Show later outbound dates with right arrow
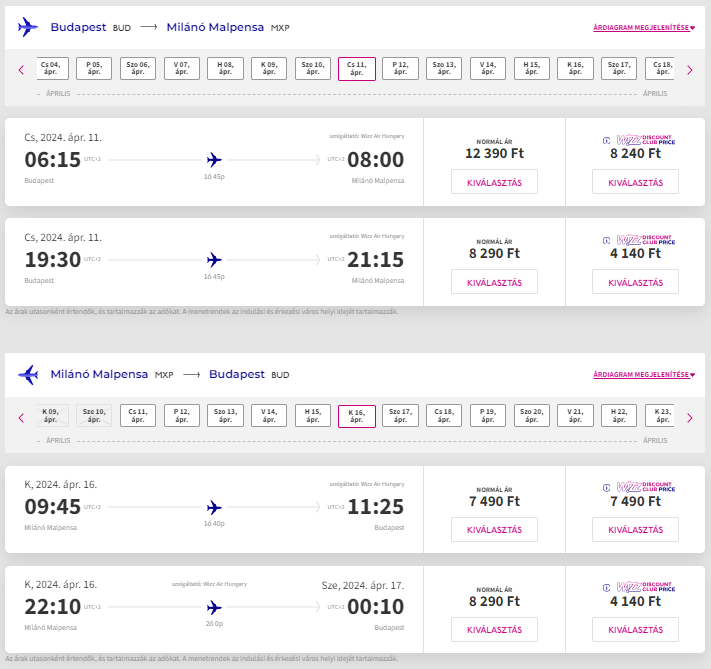 coord(690,70)
